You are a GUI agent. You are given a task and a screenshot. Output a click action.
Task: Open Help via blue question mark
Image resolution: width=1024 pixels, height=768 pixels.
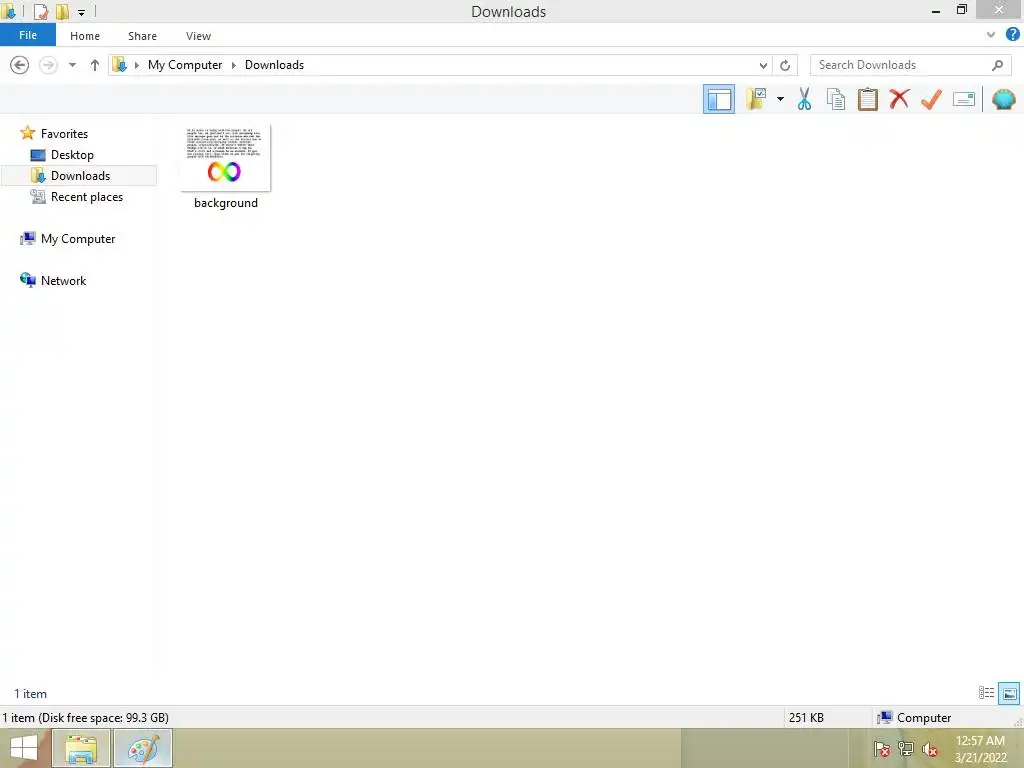click(1013, 35)
